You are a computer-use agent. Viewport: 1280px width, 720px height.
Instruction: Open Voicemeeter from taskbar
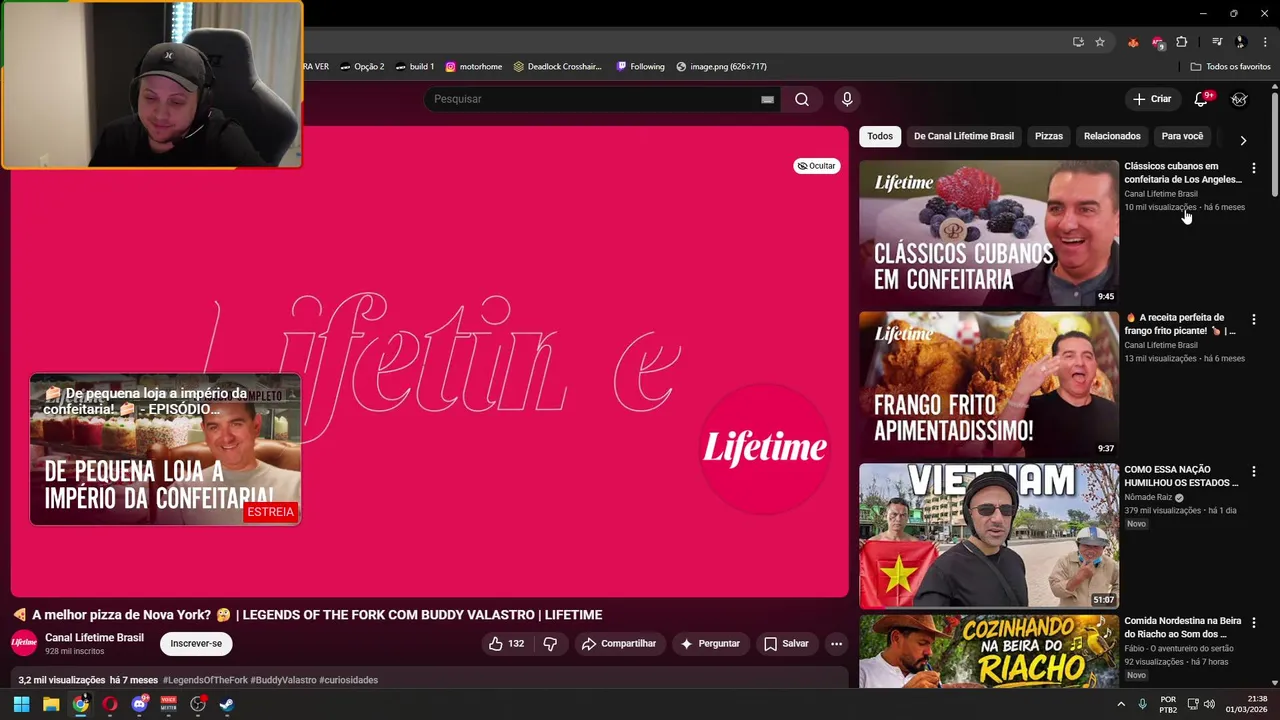point(168,704)
